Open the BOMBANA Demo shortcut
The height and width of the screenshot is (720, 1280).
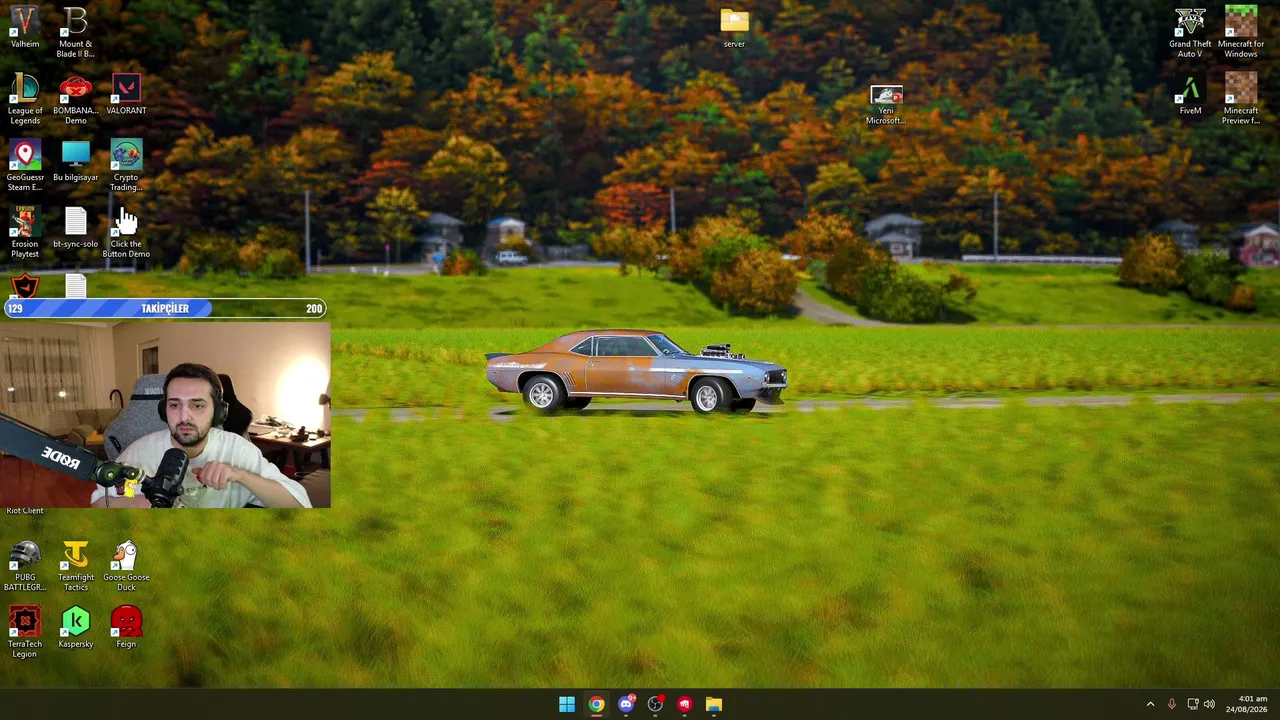tap(75, 98)
